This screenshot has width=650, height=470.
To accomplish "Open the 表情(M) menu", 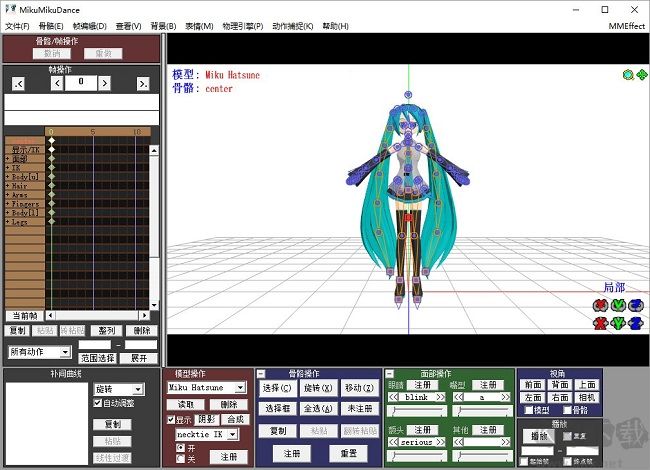I will point(198,25).
